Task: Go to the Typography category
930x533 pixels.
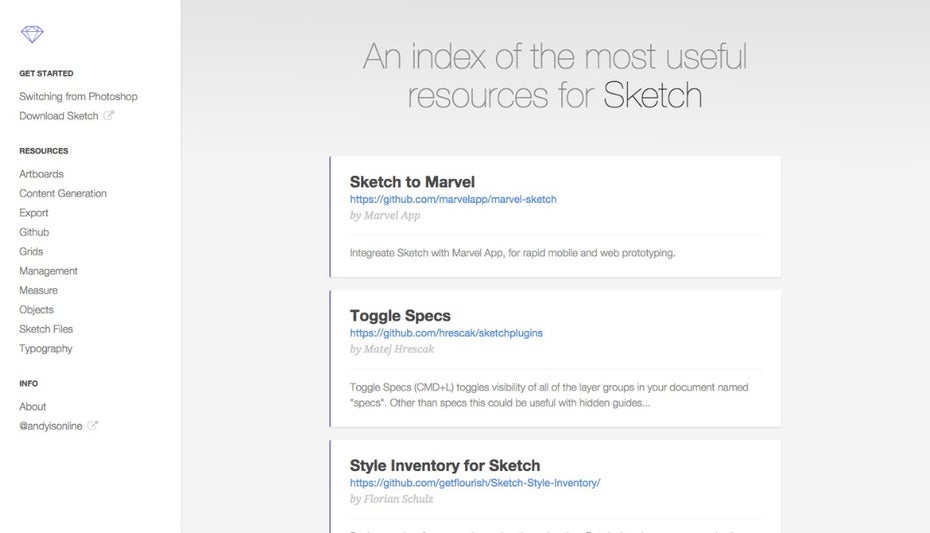Action: click(46, 349)
